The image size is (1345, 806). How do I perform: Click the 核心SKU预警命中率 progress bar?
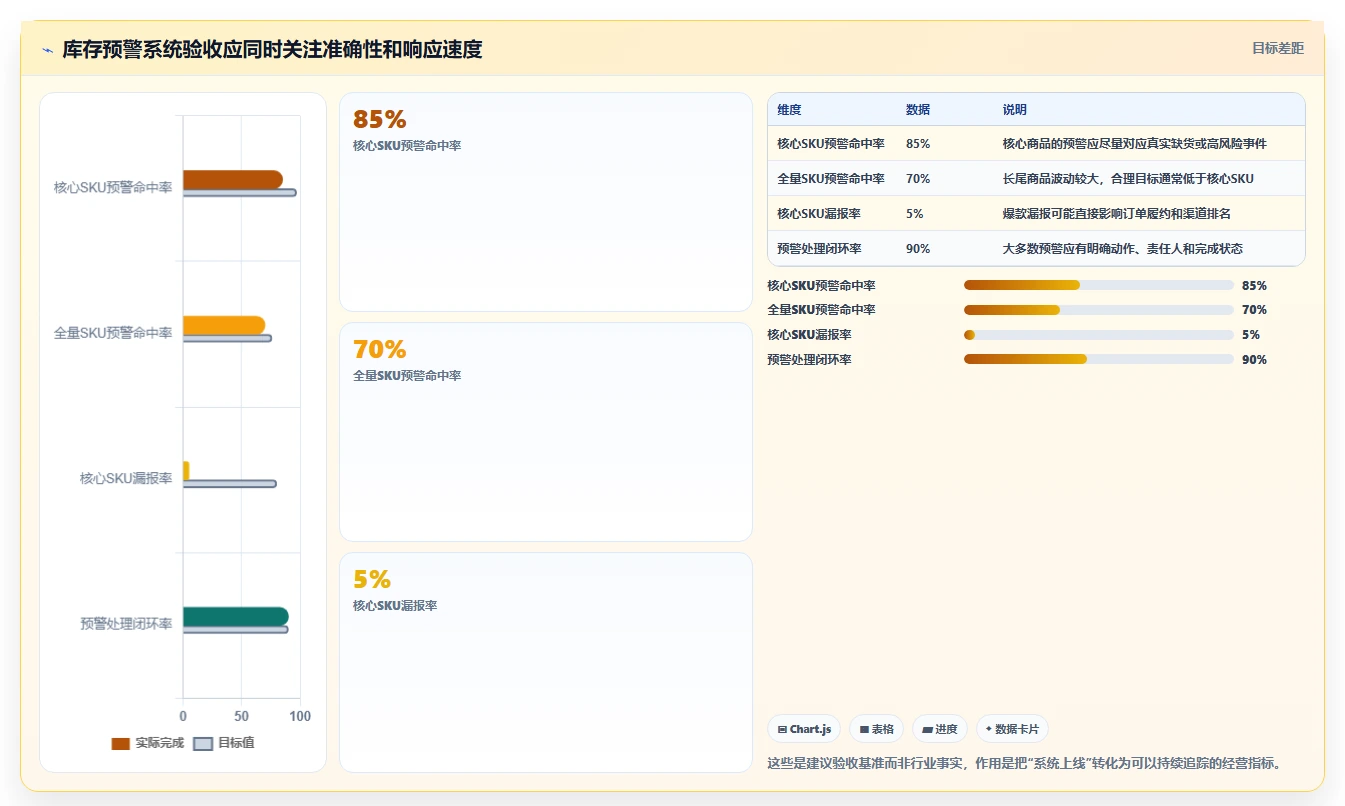[x=1098, y=285]
